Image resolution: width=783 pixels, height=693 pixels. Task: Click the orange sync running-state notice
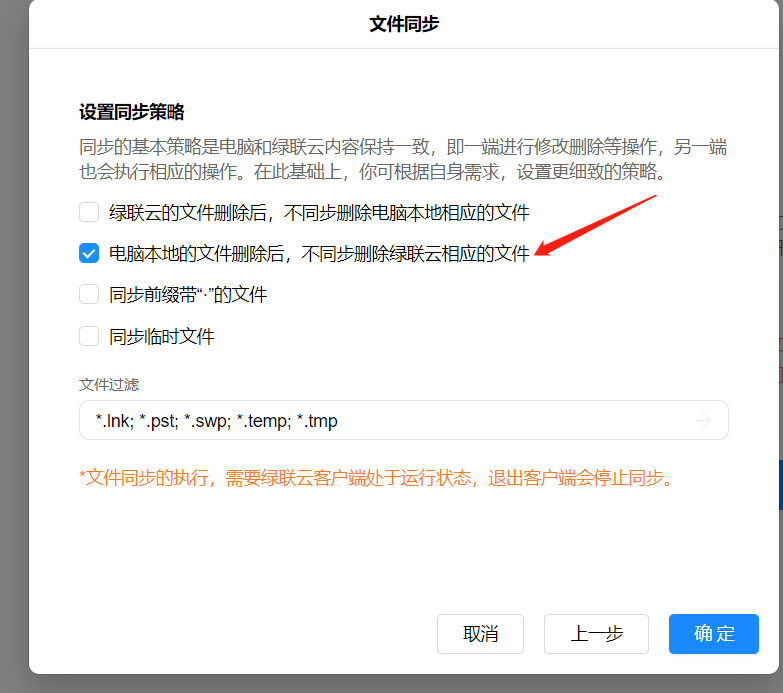click(x=377, y=478)
